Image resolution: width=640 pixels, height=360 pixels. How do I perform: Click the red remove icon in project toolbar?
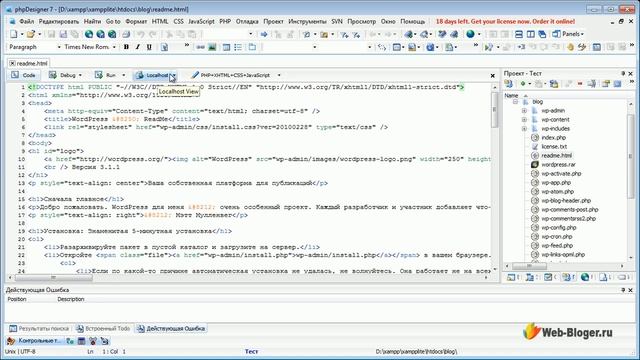(580, 84)
